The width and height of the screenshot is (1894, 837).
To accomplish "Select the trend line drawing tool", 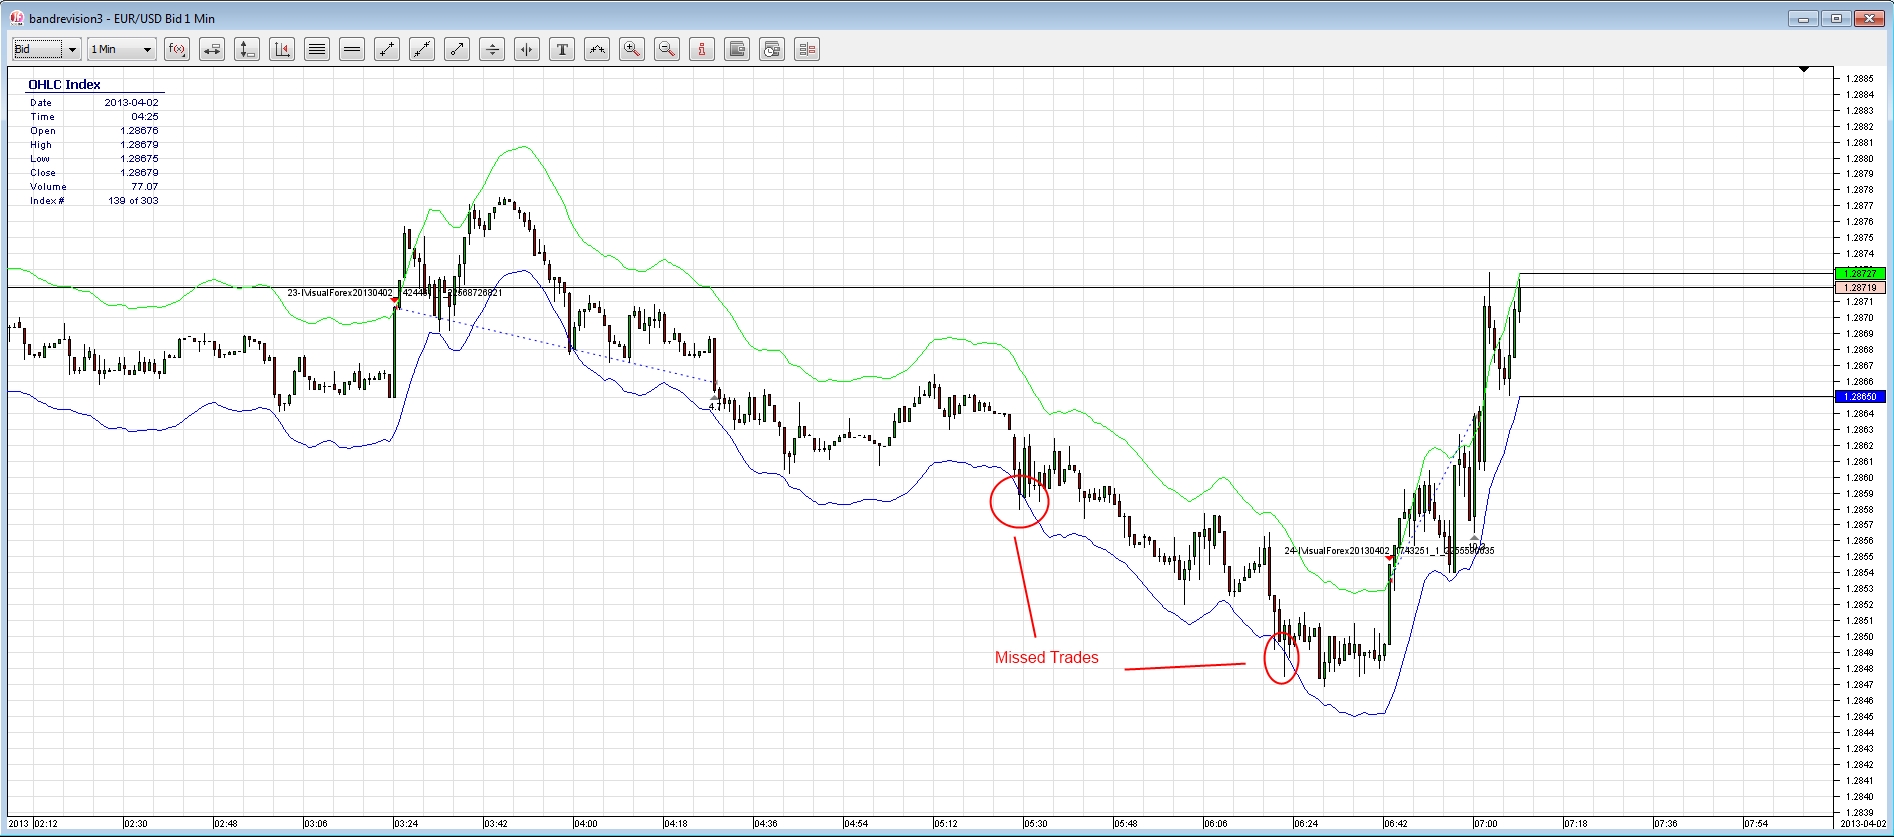I will point(387,49).
